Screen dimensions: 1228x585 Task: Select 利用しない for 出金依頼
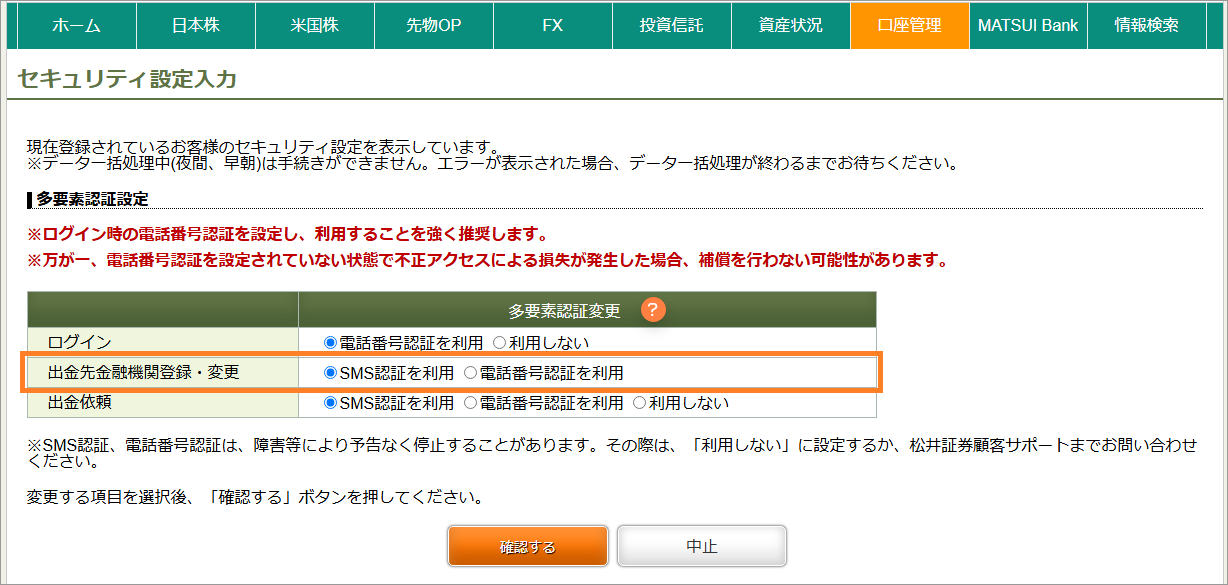pyautogui.click(x=639, y=403)
